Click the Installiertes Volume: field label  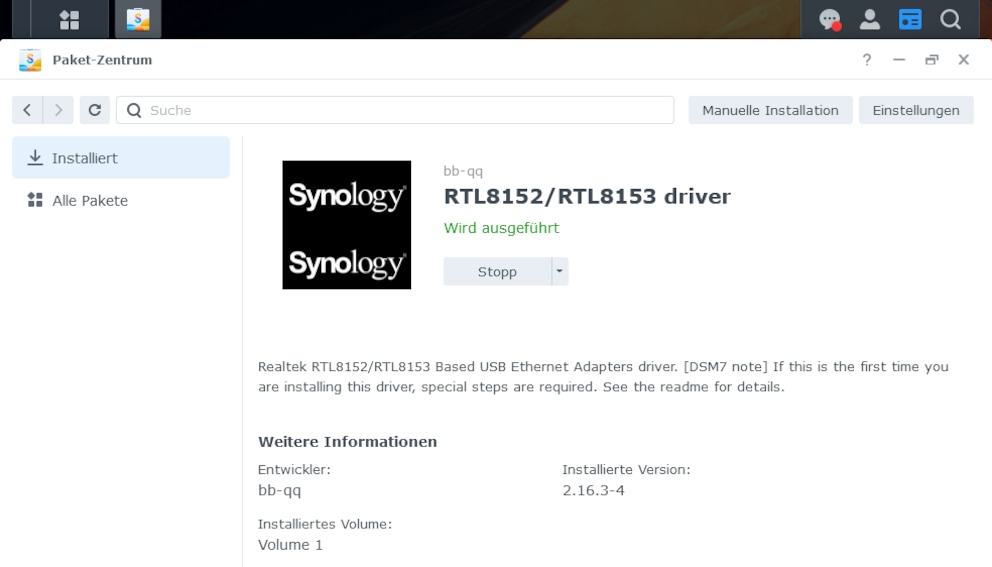pyautogui.click(x=325, y=524)
